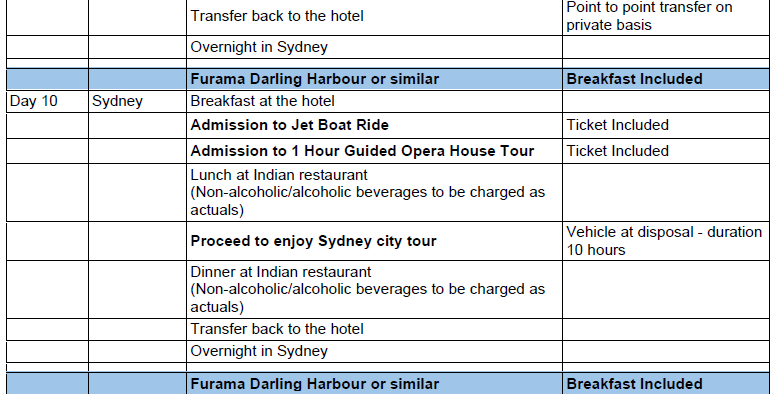Select 'Vehicle at disposal - duration 10 hours'
Screen dimensions: 779x394
[x=664, y=241]
